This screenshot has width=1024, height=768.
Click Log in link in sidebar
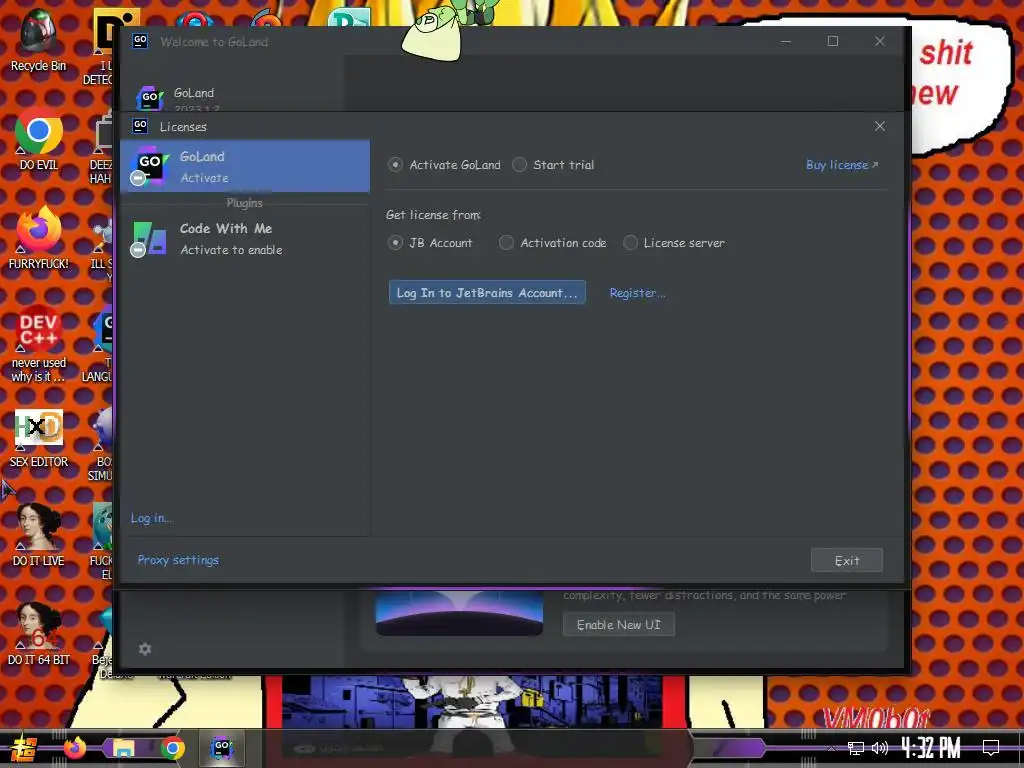151,518
